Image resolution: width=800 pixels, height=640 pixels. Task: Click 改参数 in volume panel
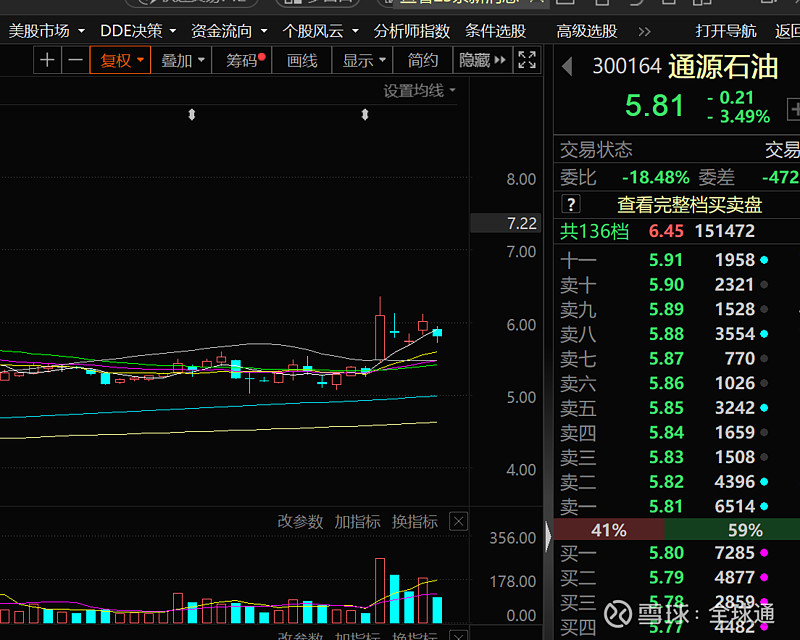[300, 522]
